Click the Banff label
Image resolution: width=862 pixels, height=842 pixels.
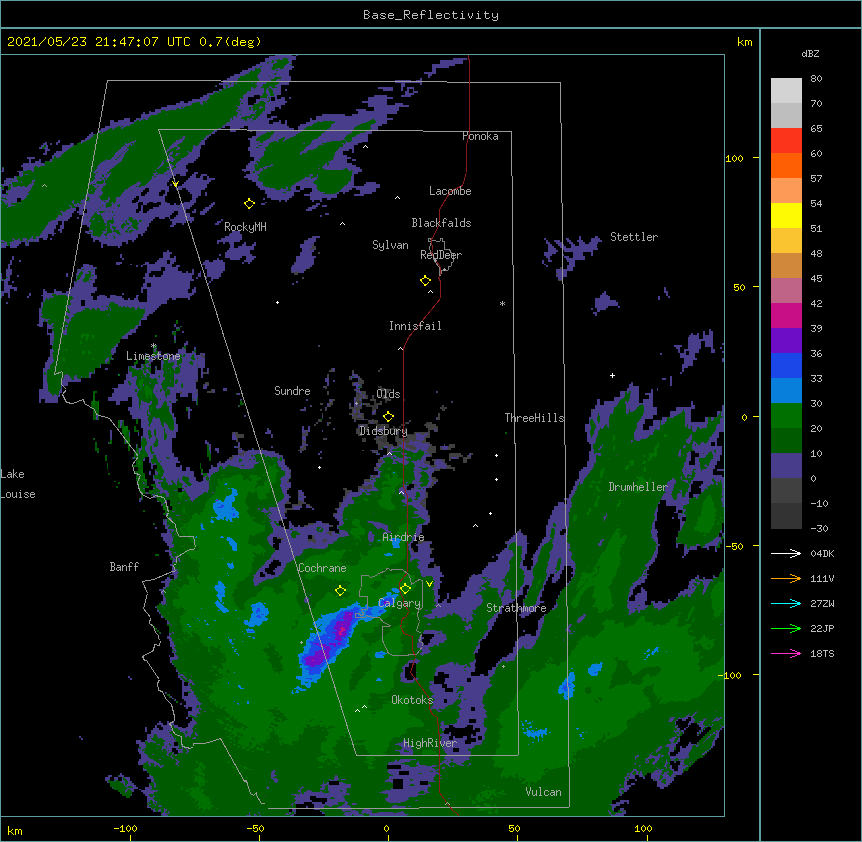pos(124,567)
